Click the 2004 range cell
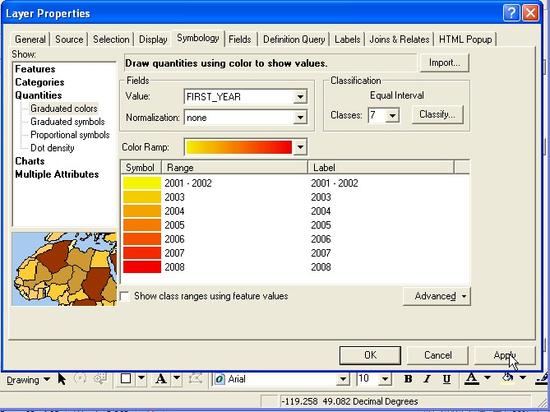 (174, 211)
